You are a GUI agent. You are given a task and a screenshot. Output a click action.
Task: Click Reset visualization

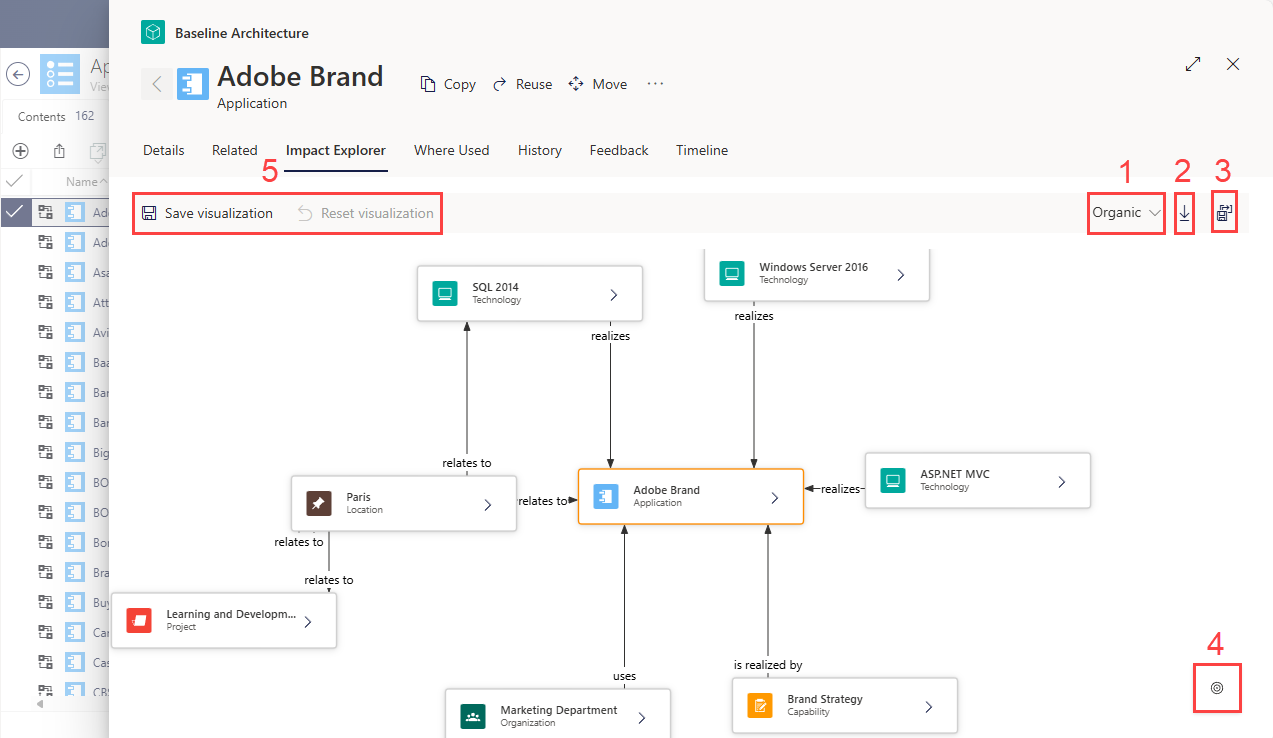(x=366, y=213)
